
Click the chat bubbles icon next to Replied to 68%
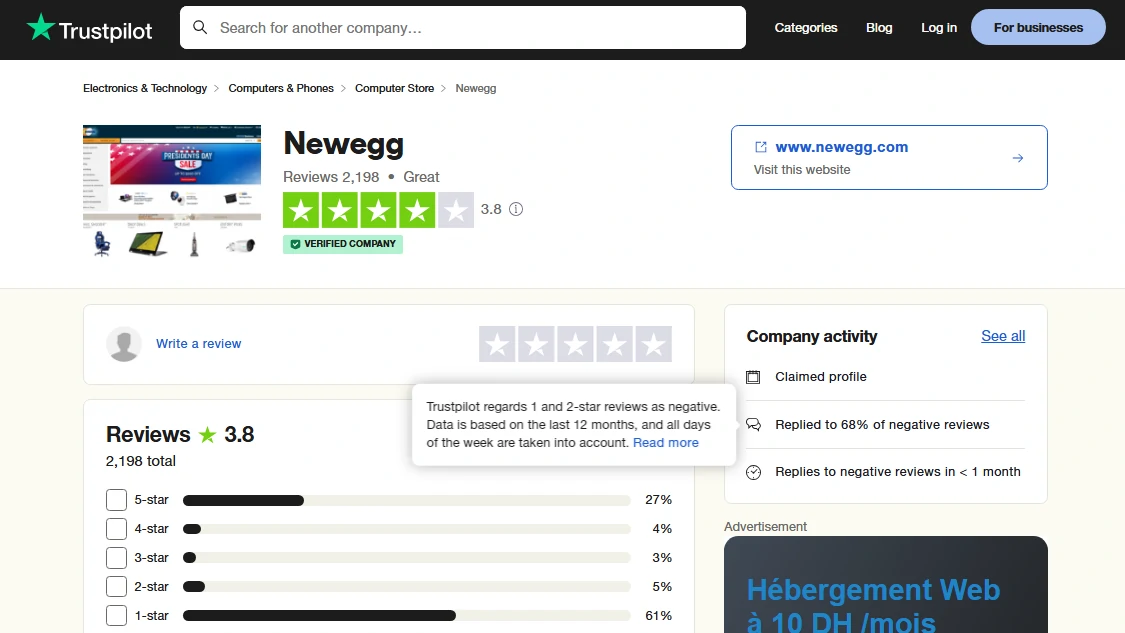753,424
